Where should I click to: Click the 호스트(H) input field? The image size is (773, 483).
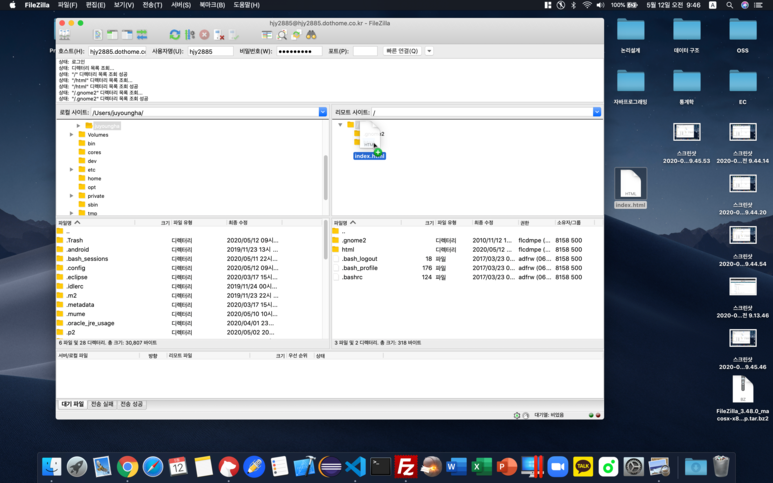[117, 51]
